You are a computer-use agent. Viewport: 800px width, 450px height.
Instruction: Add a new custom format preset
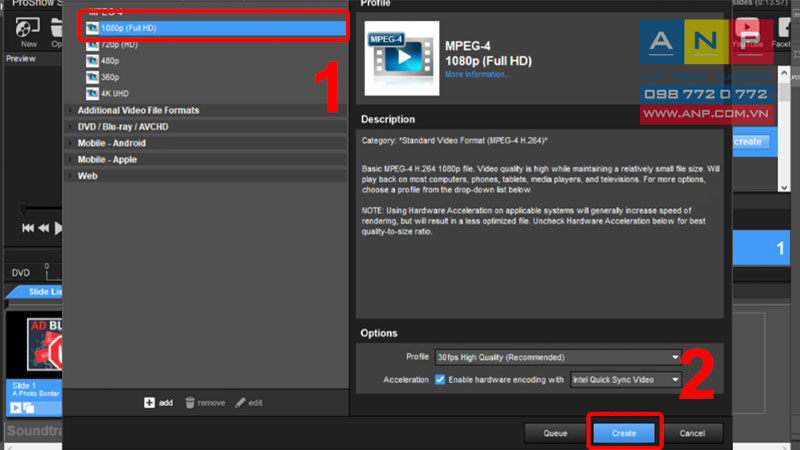(159, 403)
